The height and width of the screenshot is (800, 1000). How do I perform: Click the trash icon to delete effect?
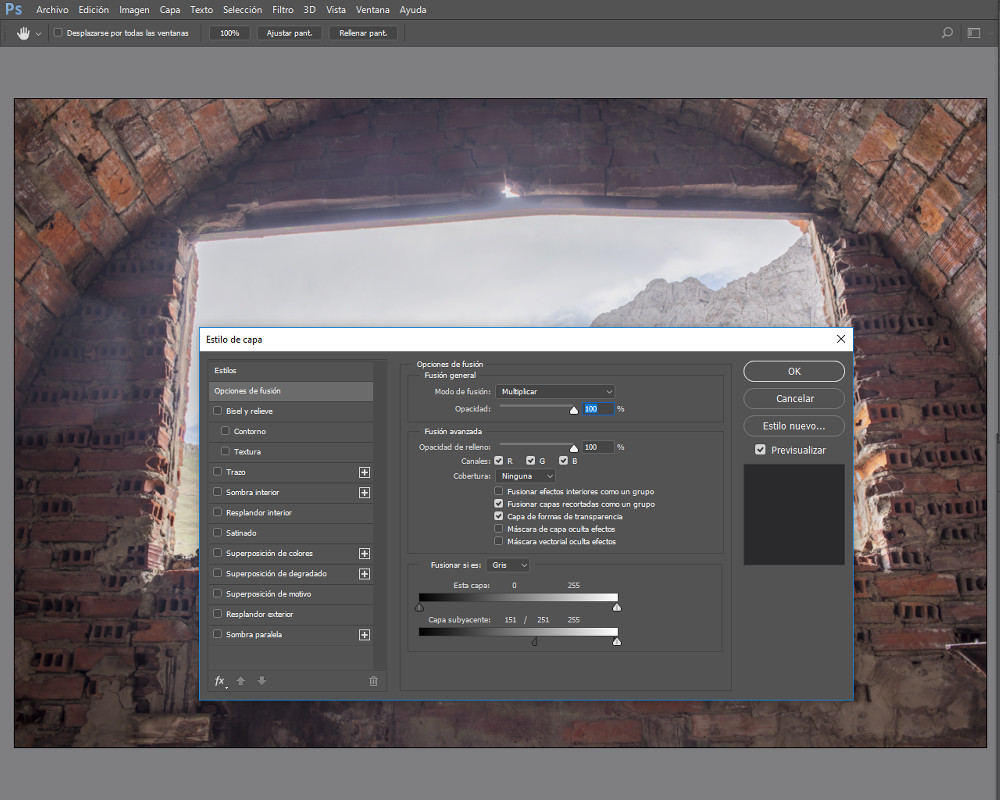[x=373, y=681]
